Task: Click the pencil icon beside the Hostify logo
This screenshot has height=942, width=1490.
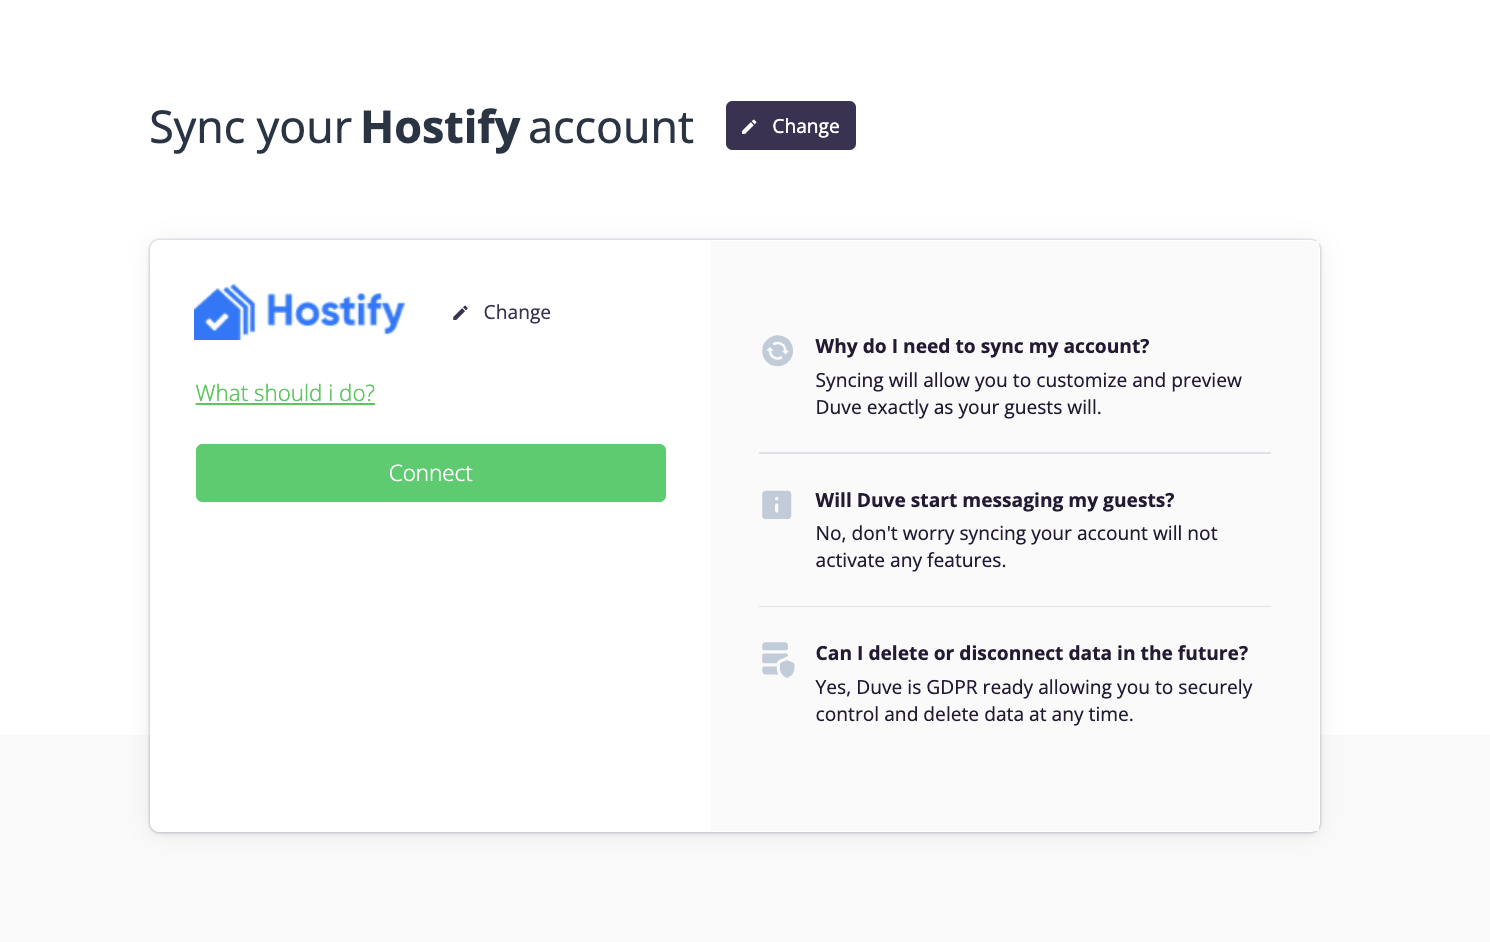Action: tap(460, 313)
